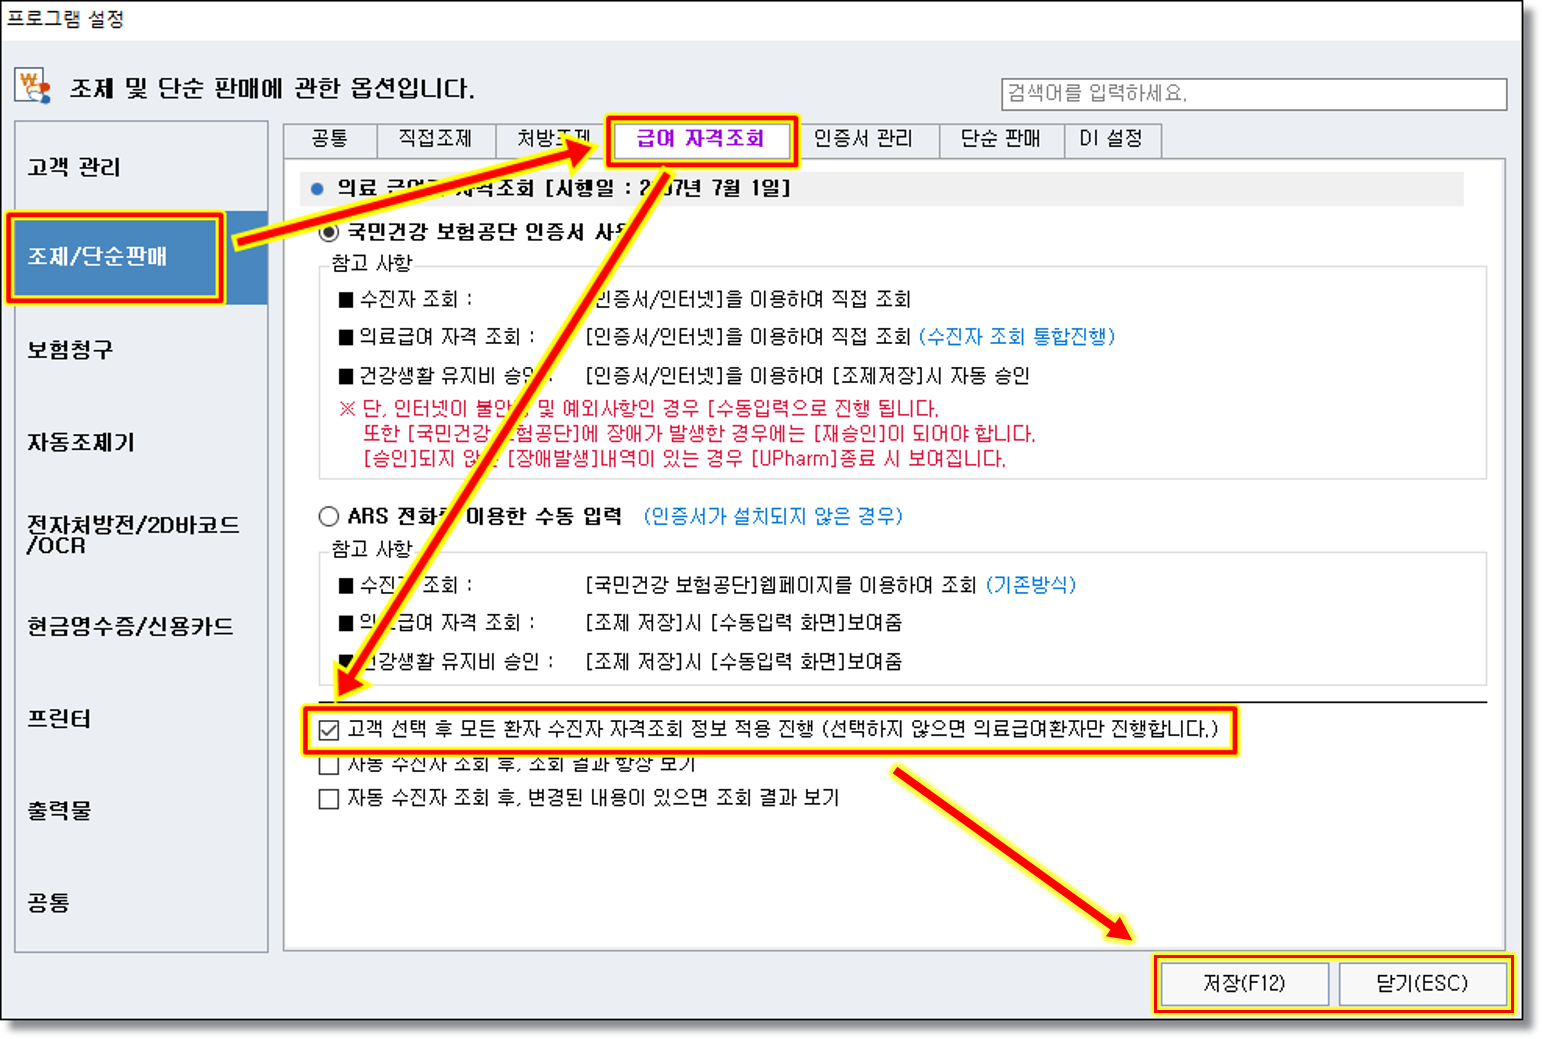Open the 전자처방전/2D바코드/OCR section

(x=132, y=535)
